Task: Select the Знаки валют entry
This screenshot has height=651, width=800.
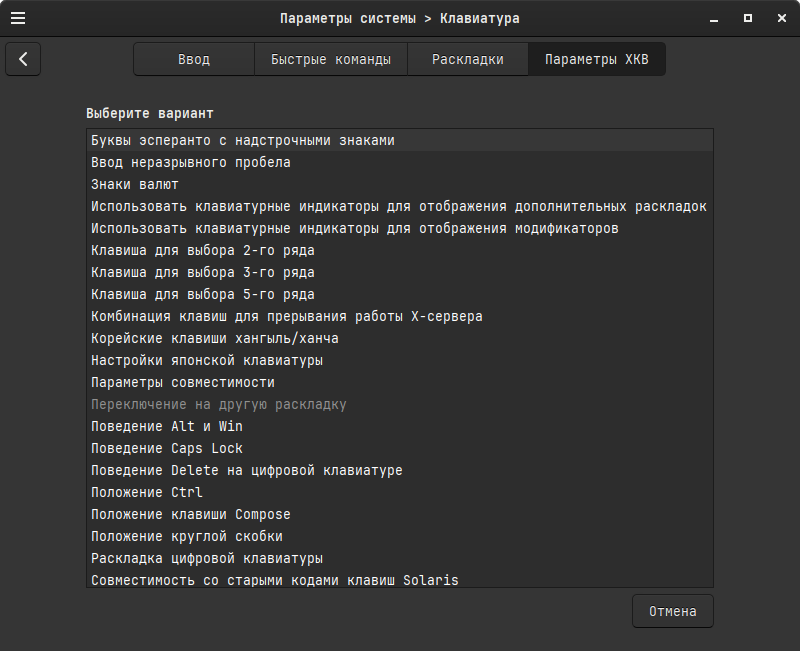Action: click(135, 185)
